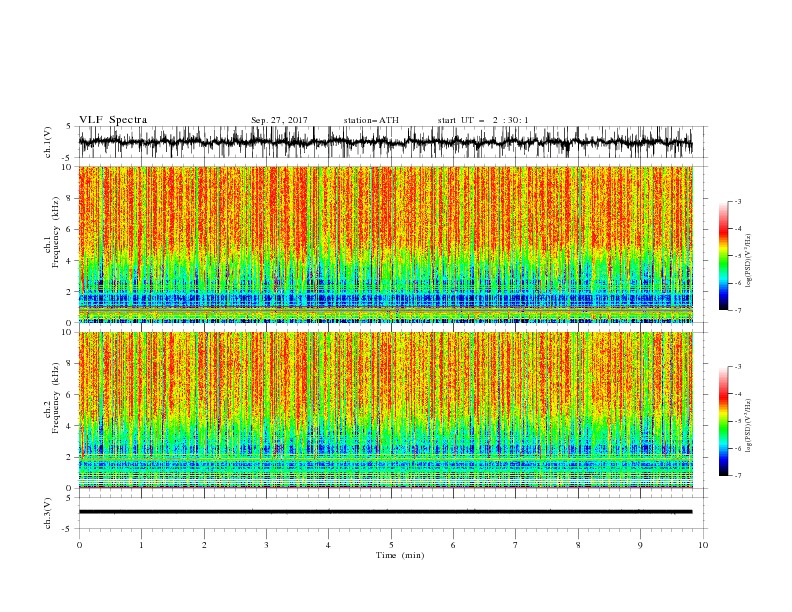Click the "-3" label on ch.1 color bar

click(738, 201)
